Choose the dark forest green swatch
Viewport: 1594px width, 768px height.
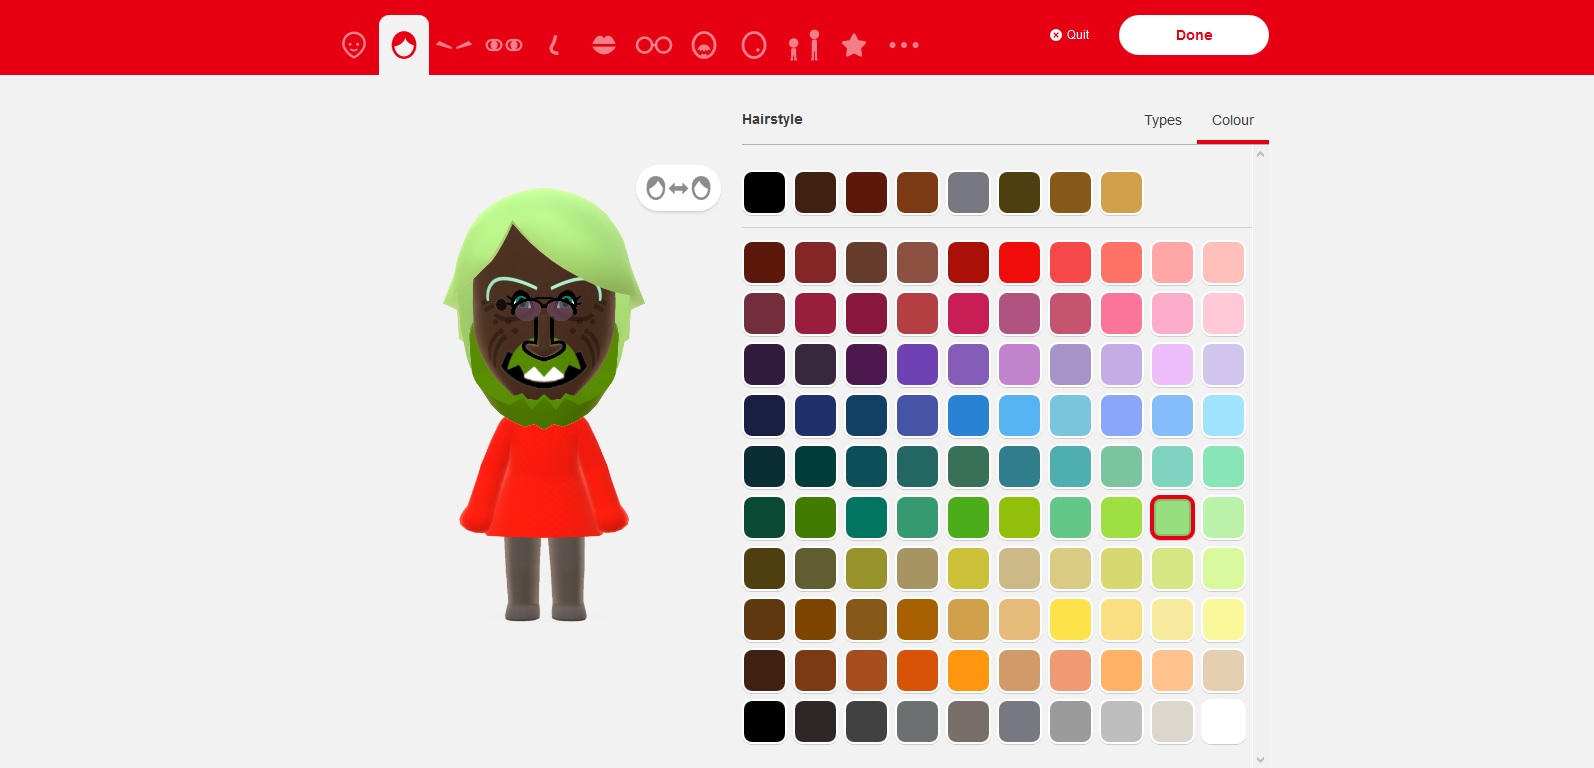[x=765, y=518]
